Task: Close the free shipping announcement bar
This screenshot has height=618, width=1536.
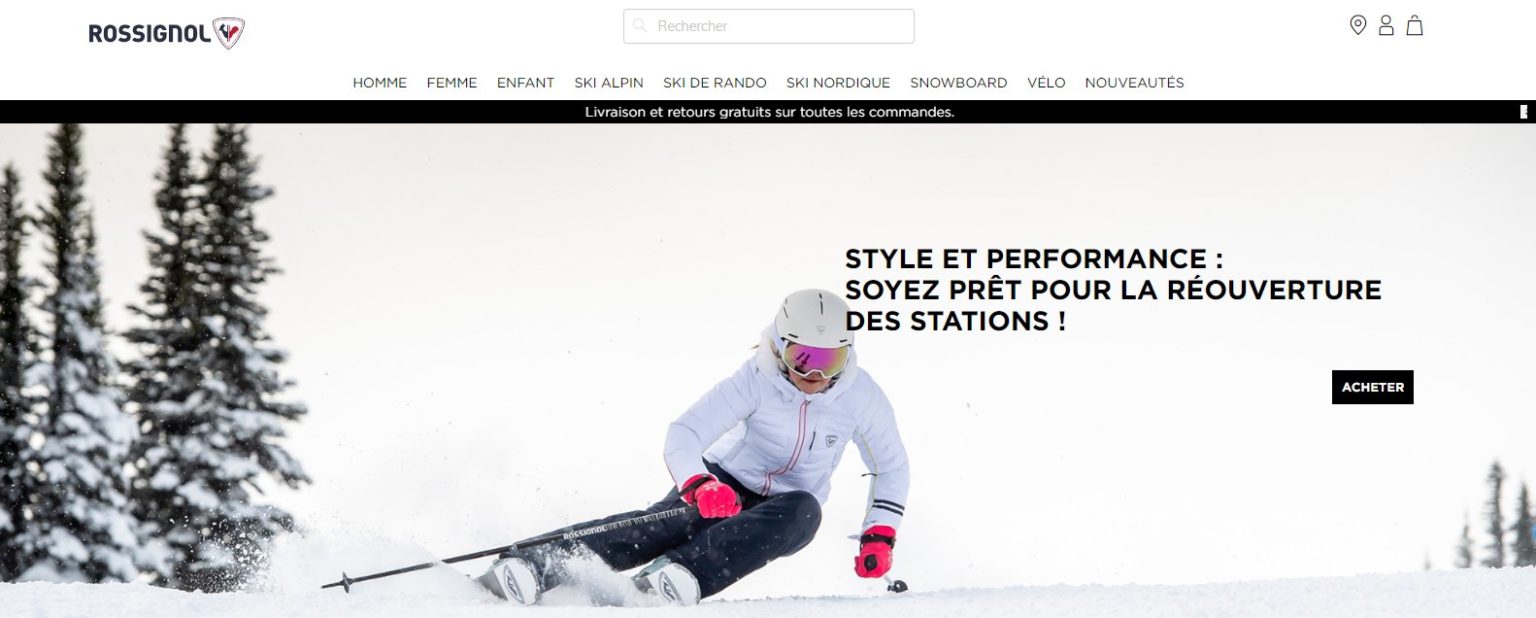Action: click(1523, 112)
